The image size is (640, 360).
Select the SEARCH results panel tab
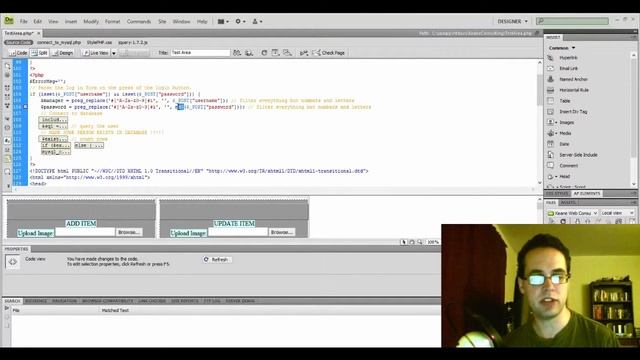(12, 301)
